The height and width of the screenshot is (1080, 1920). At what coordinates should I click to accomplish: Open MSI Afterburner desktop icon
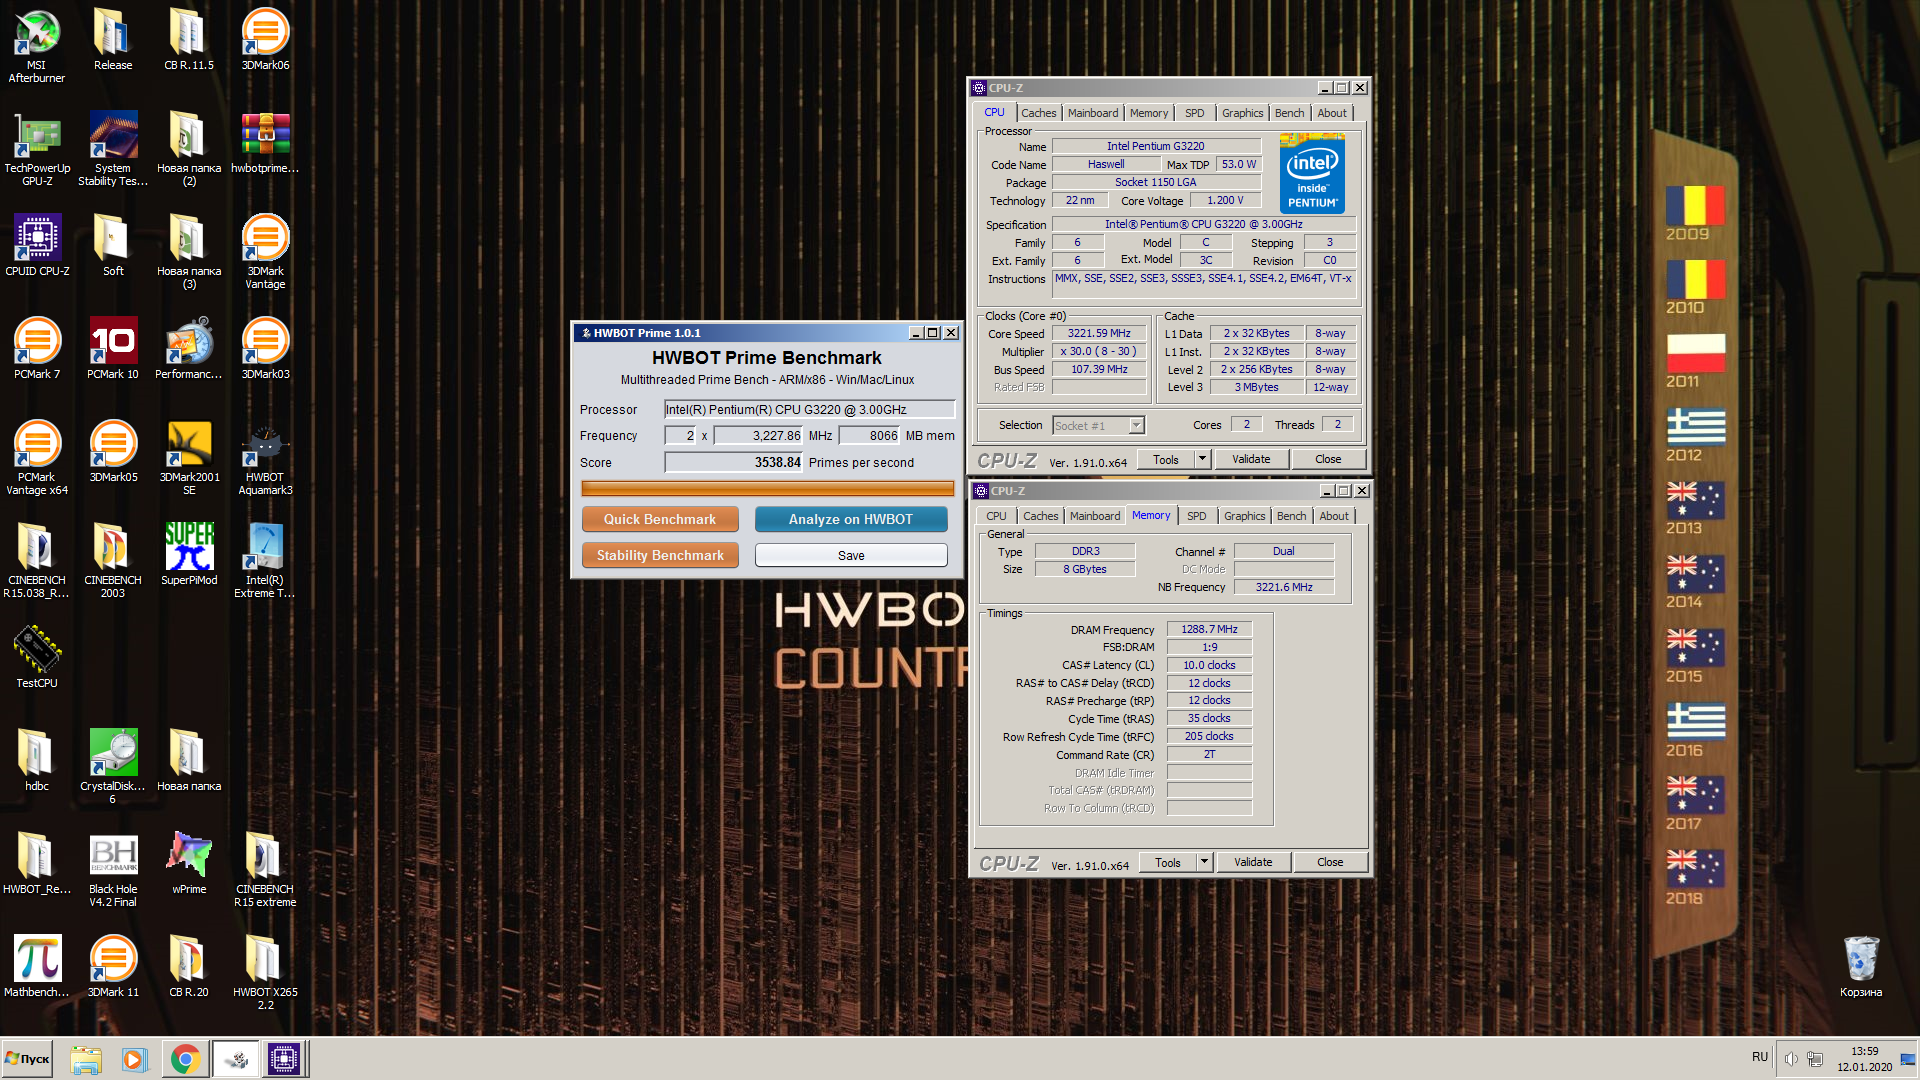37,46
